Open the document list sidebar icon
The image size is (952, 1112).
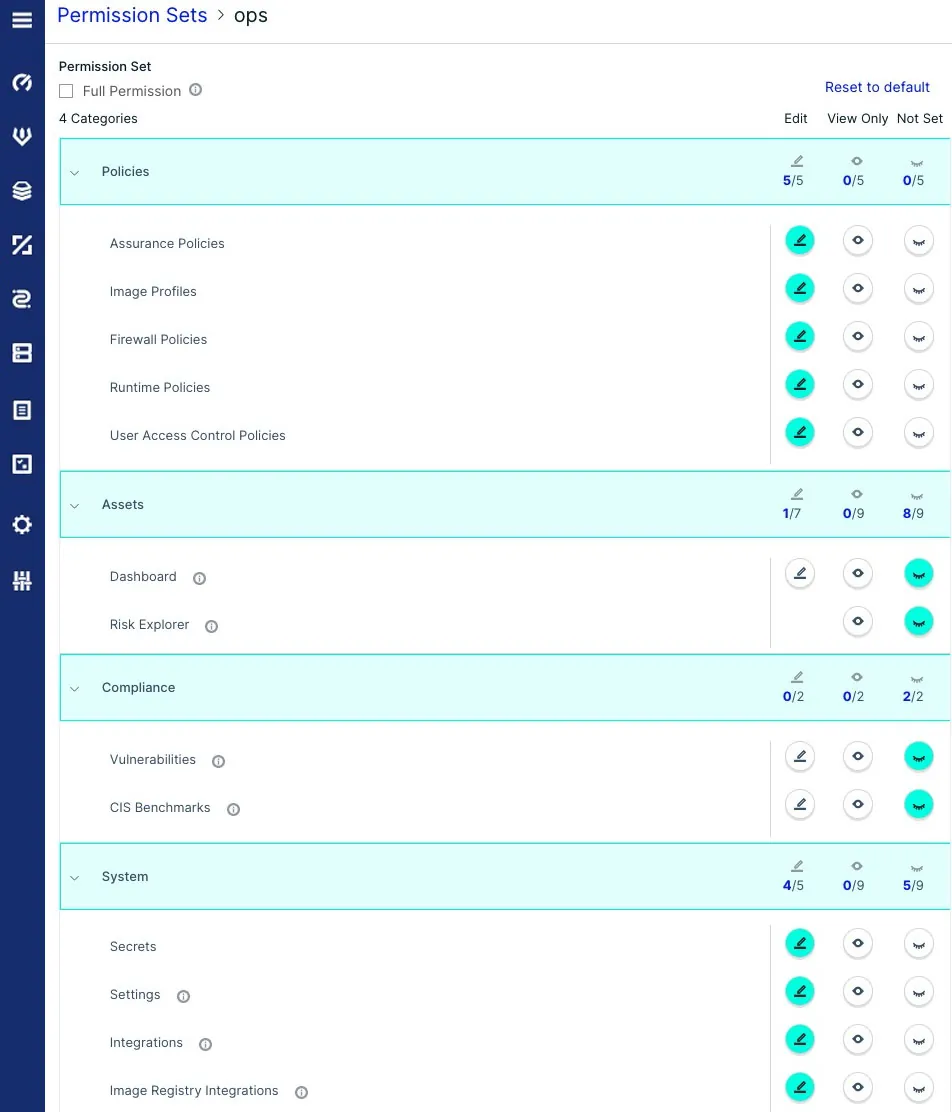coord(22,410)
